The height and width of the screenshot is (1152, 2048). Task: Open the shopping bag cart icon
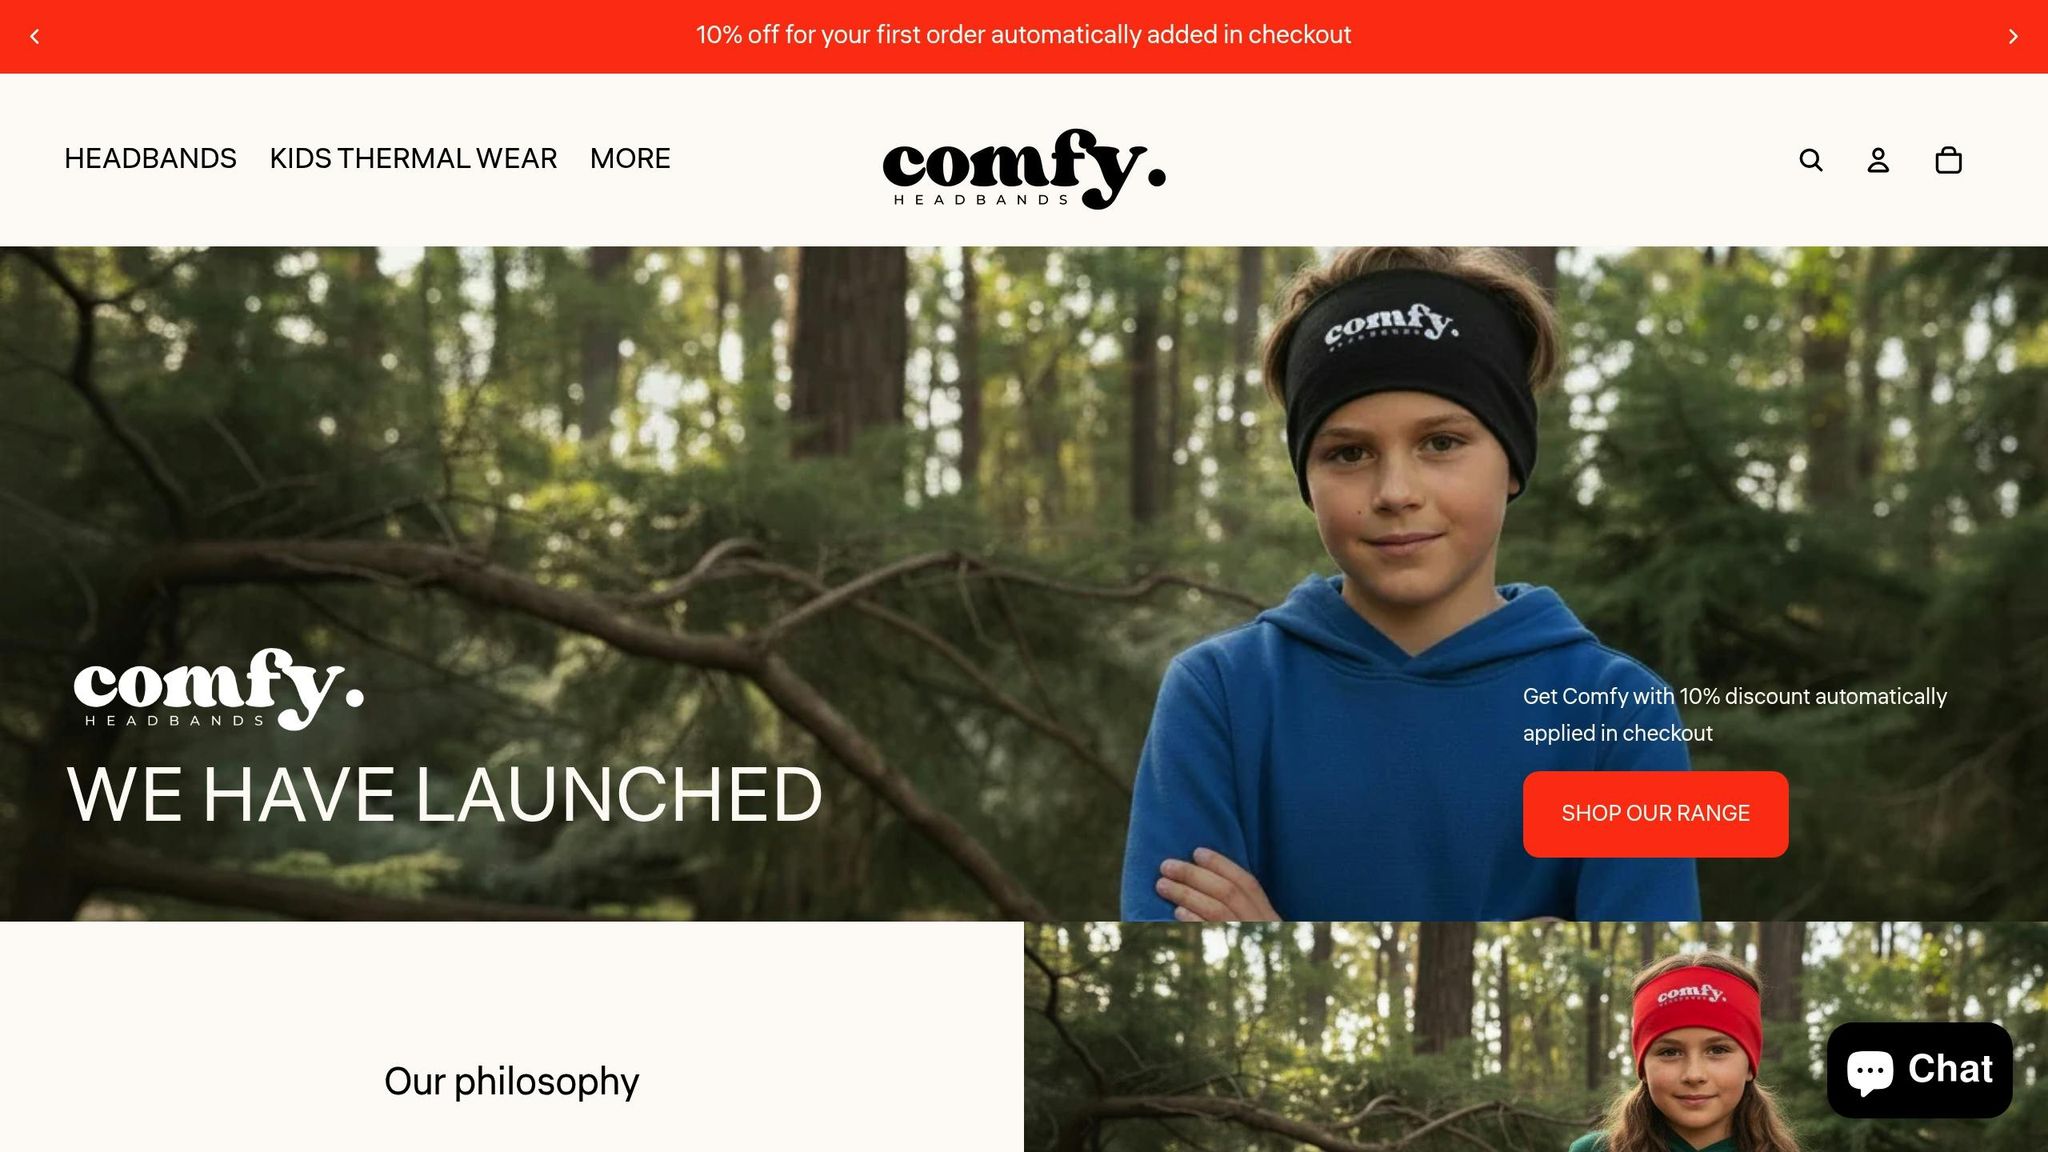1948,160
